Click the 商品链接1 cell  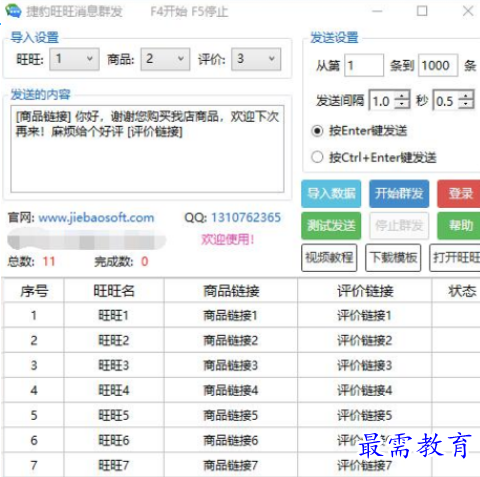coord(231,315)
